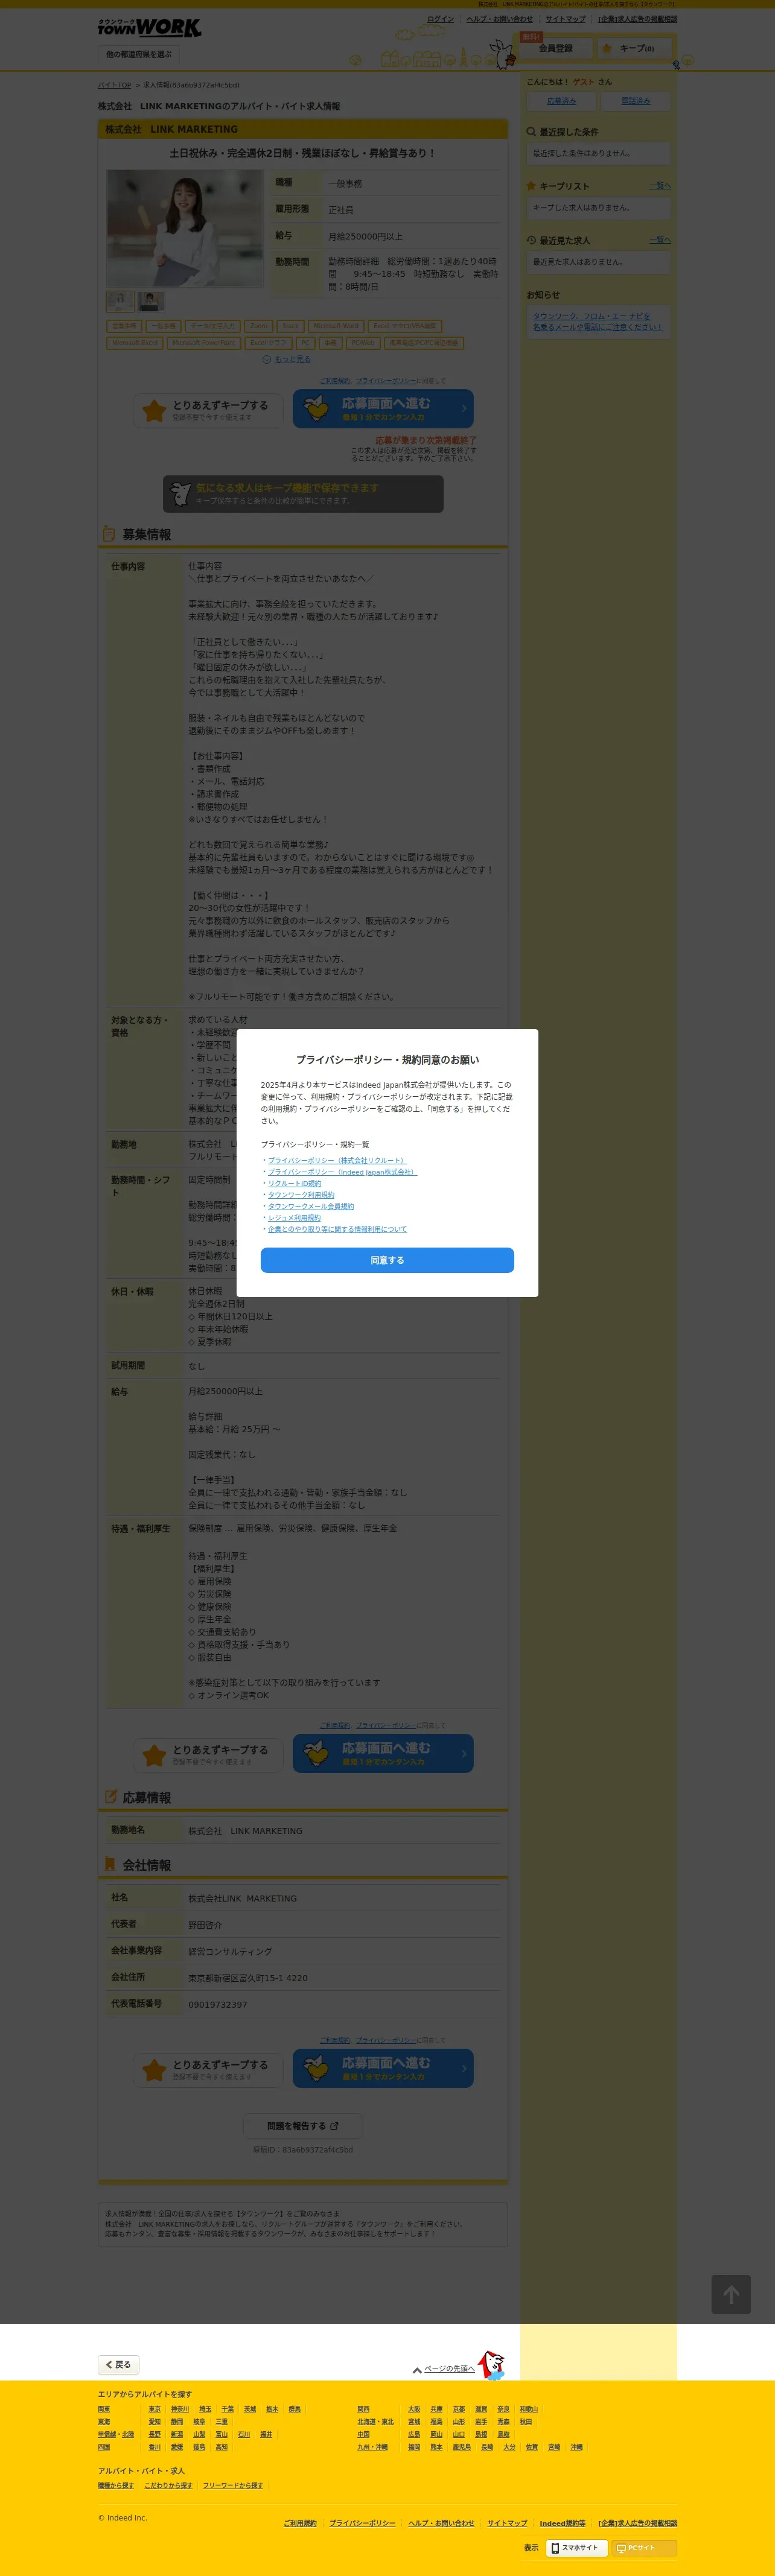775x2576 pixels.
Task: Open the 関東 region link
Action: (104, 2409)
